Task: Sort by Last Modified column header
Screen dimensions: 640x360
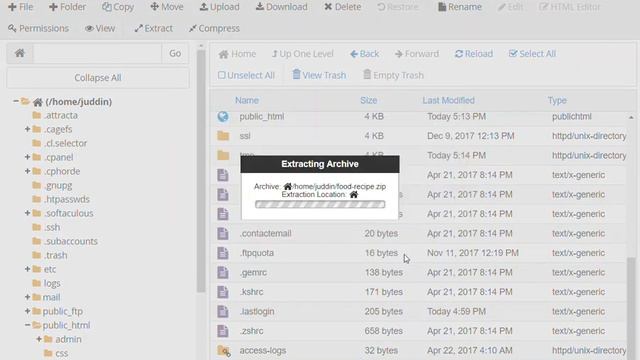Action: pos(448,100)
